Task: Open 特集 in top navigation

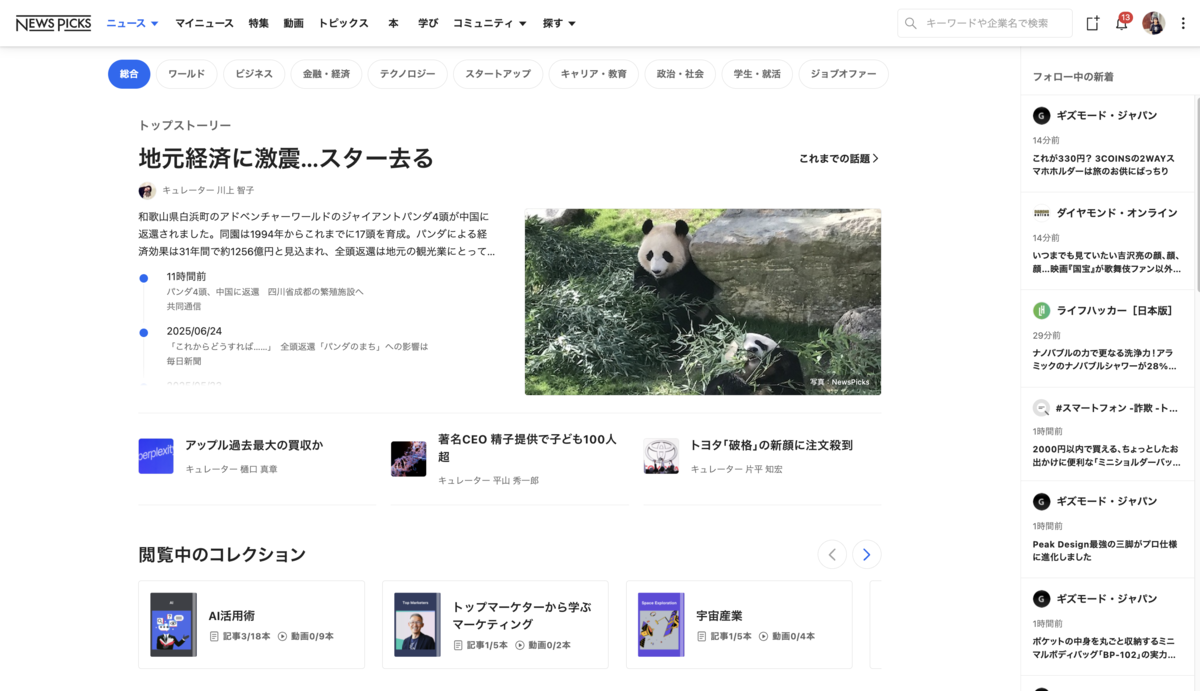Action: tap(258, 23)
